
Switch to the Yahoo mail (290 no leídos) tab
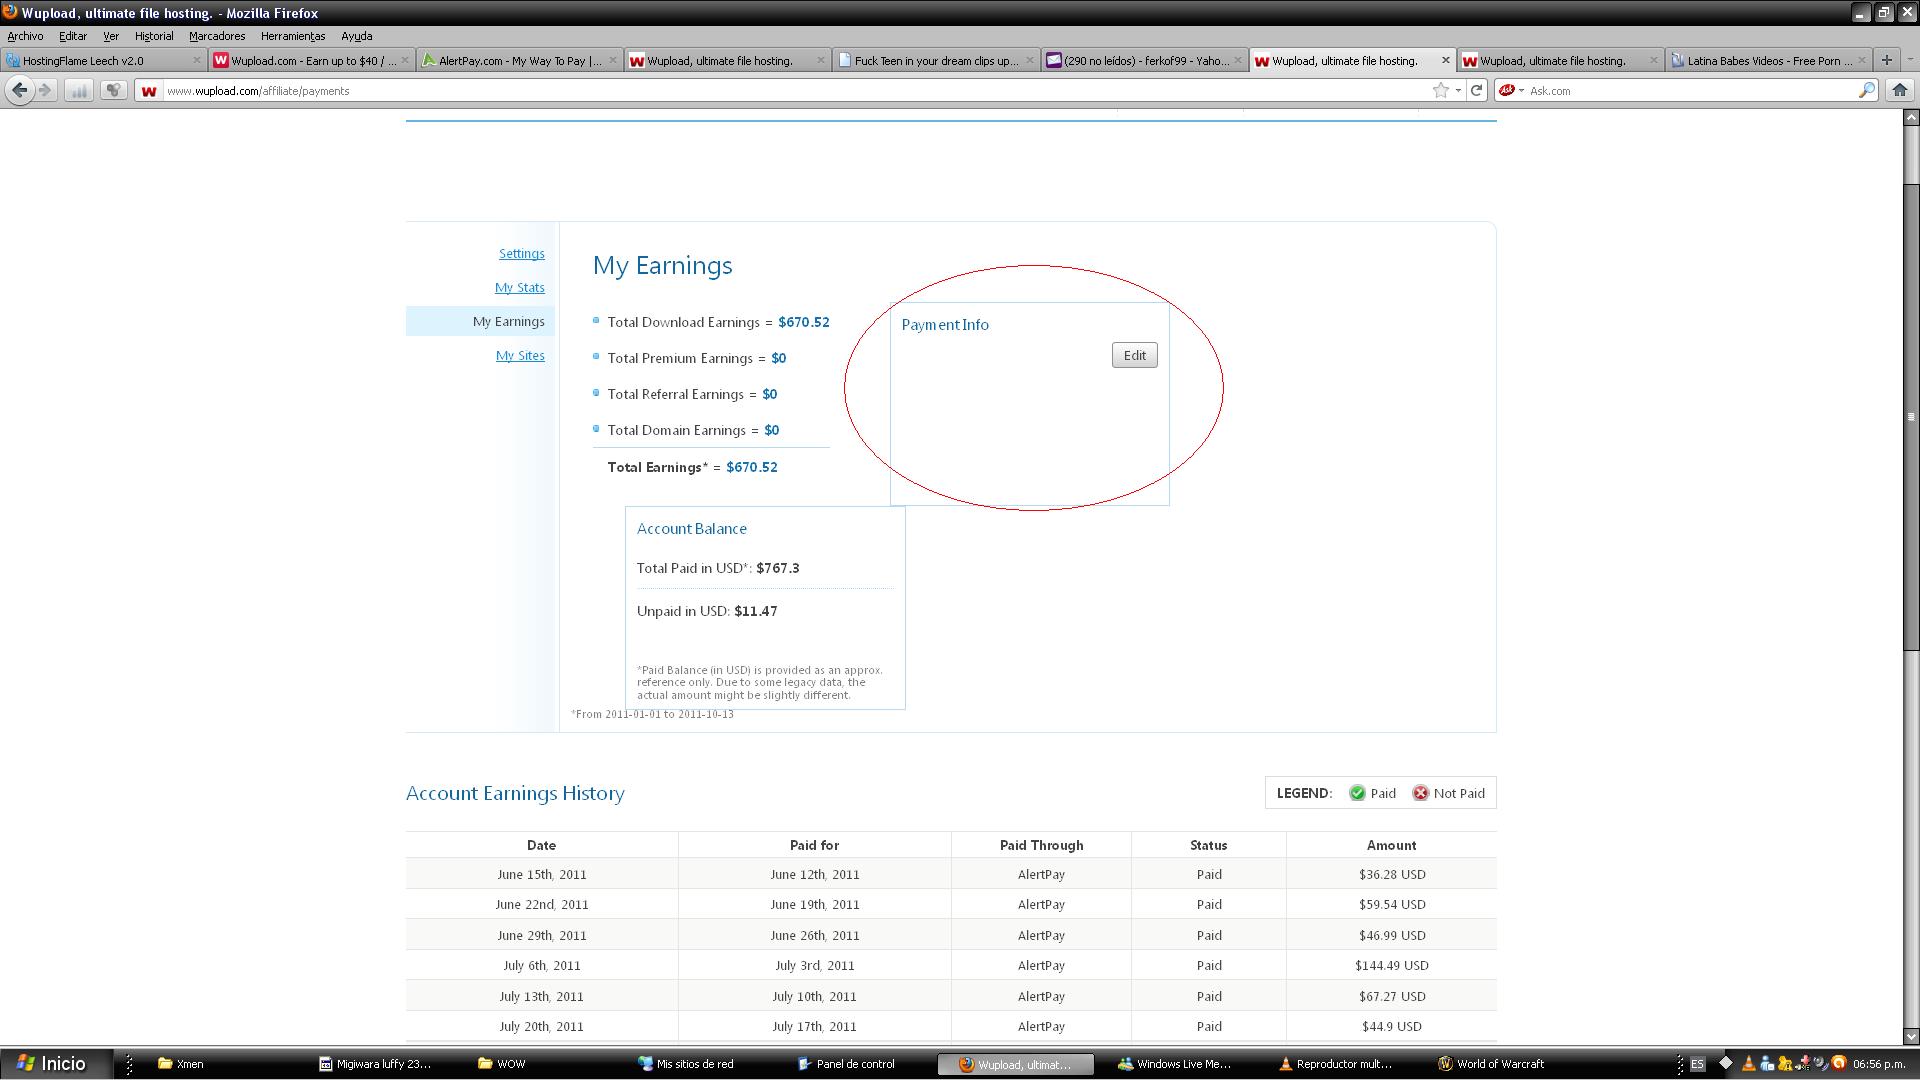click(x=1145, y=60)
